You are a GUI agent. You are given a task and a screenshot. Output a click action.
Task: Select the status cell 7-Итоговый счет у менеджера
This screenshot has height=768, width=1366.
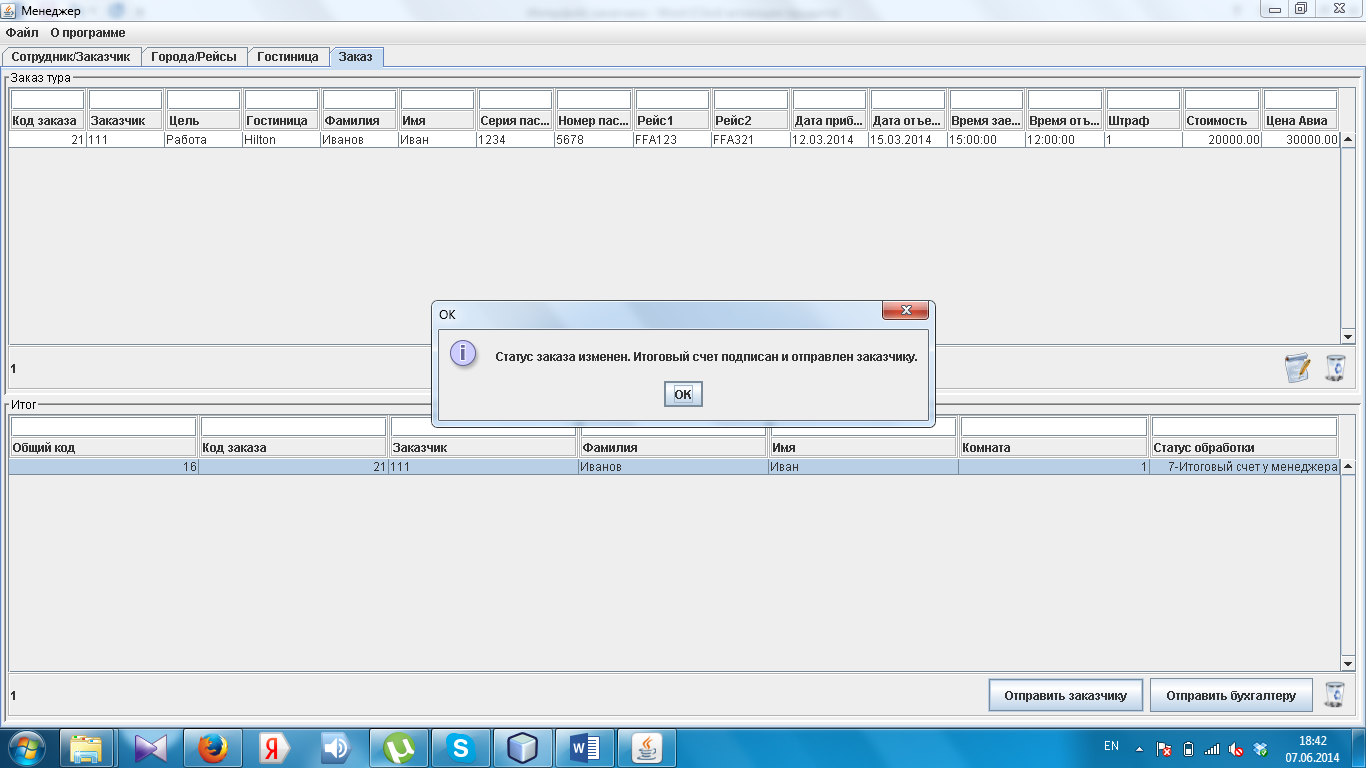(x=1244, y=467)
